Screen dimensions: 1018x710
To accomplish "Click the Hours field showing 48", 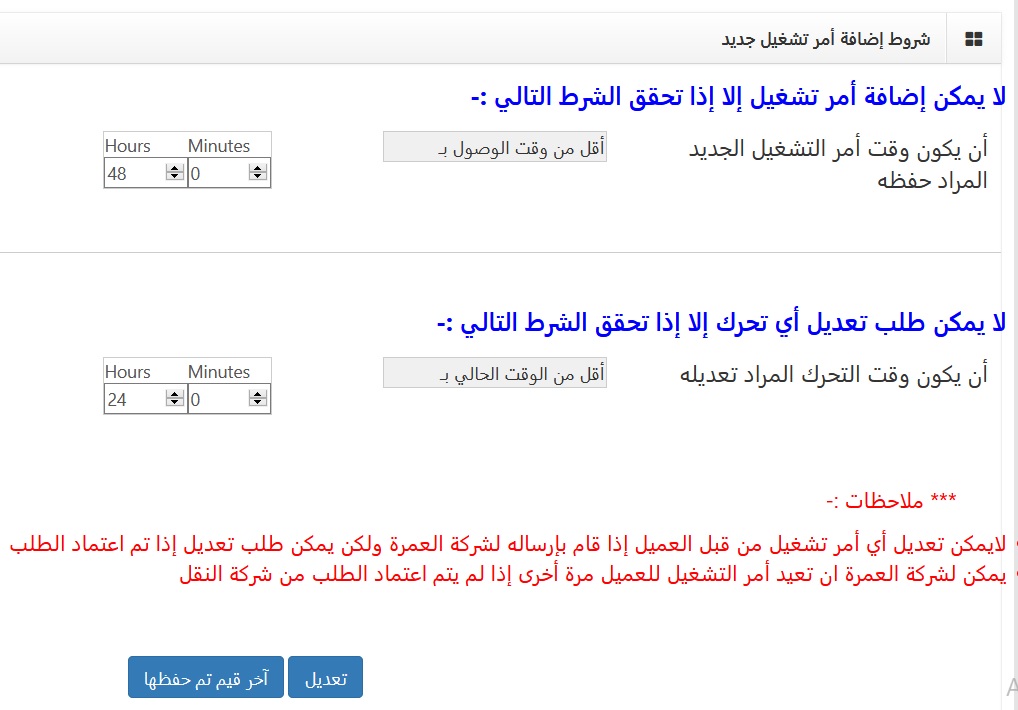I will (x=133, y=173).
